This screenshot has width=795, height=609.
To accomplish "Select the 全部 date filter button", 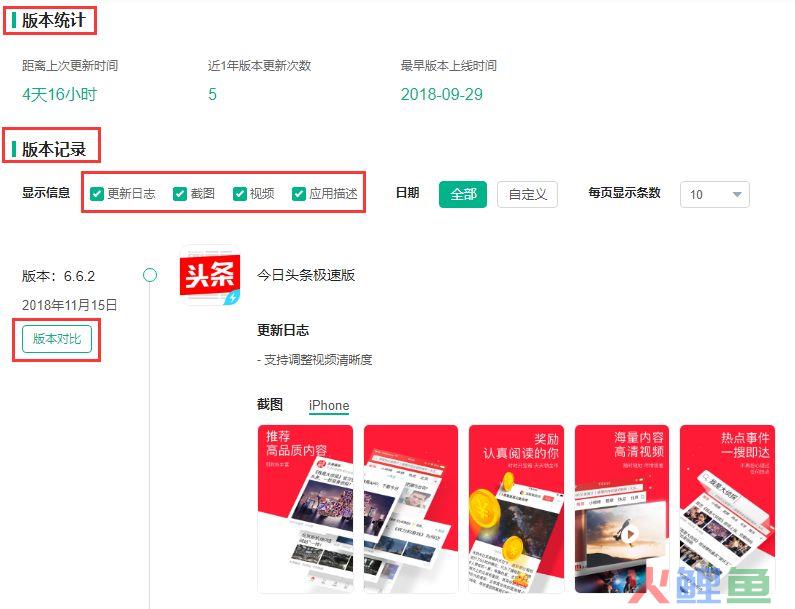I will tap(463, 194).
